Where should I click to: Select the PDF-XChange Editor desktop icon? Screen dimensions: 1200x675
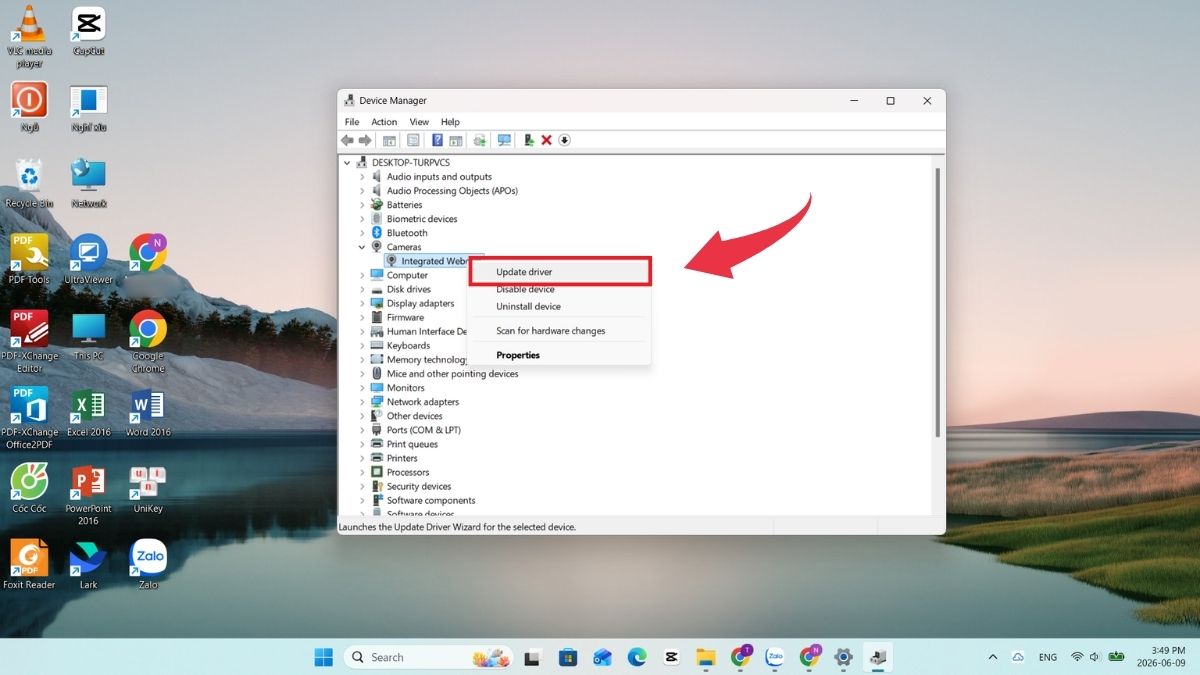(30, 341)
